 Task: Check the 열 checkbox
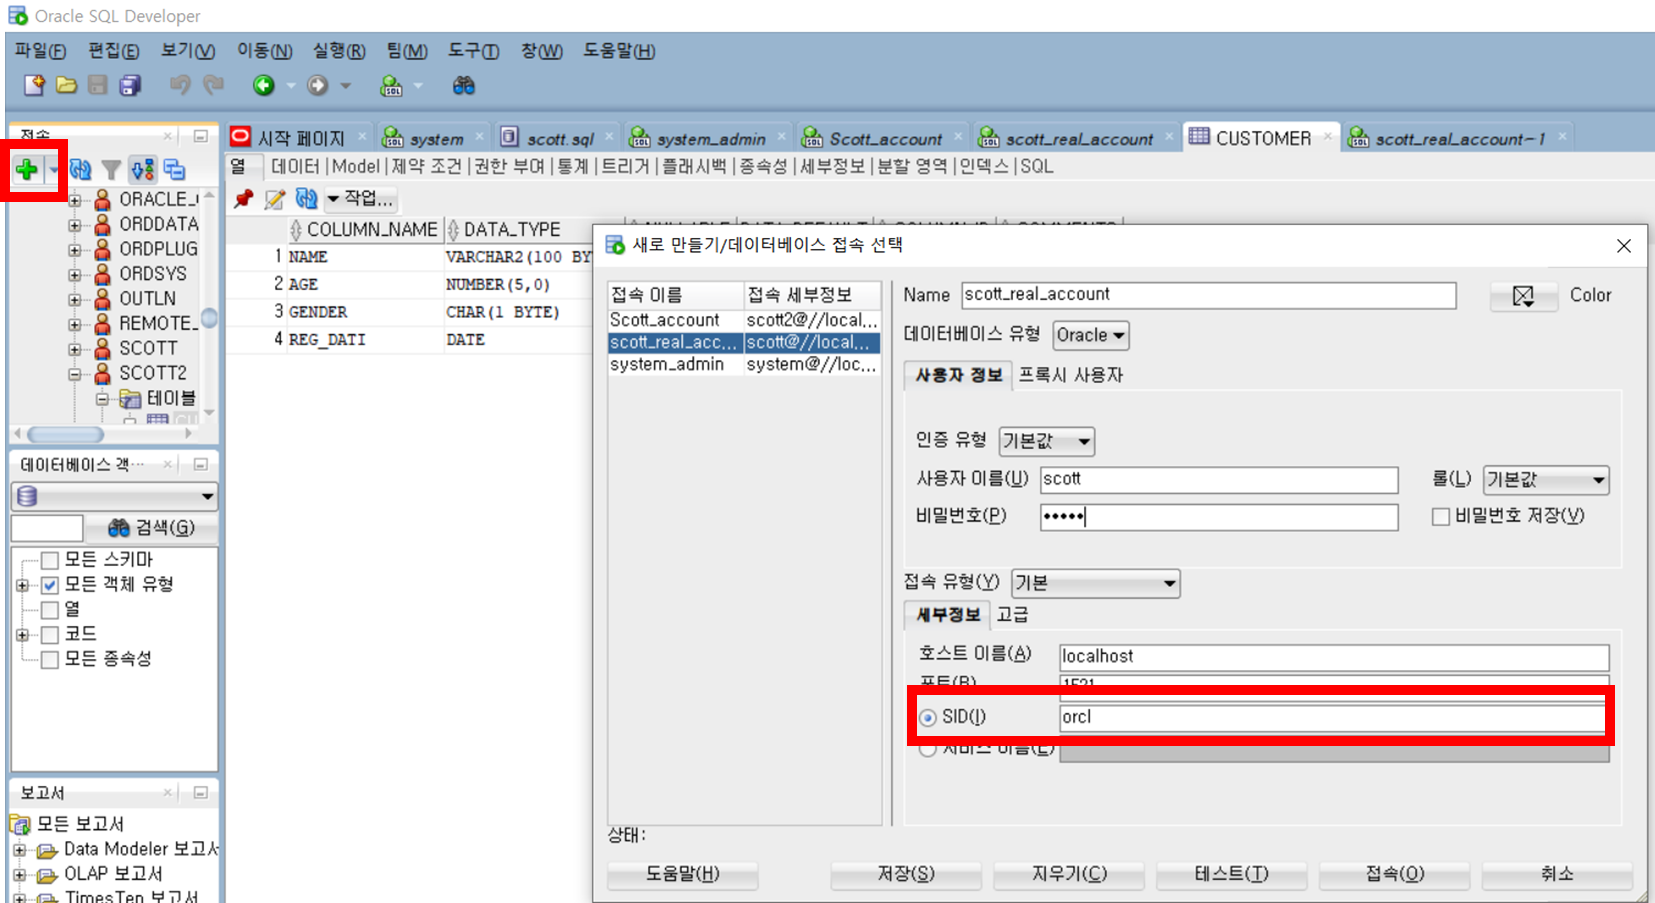point(49,610)
